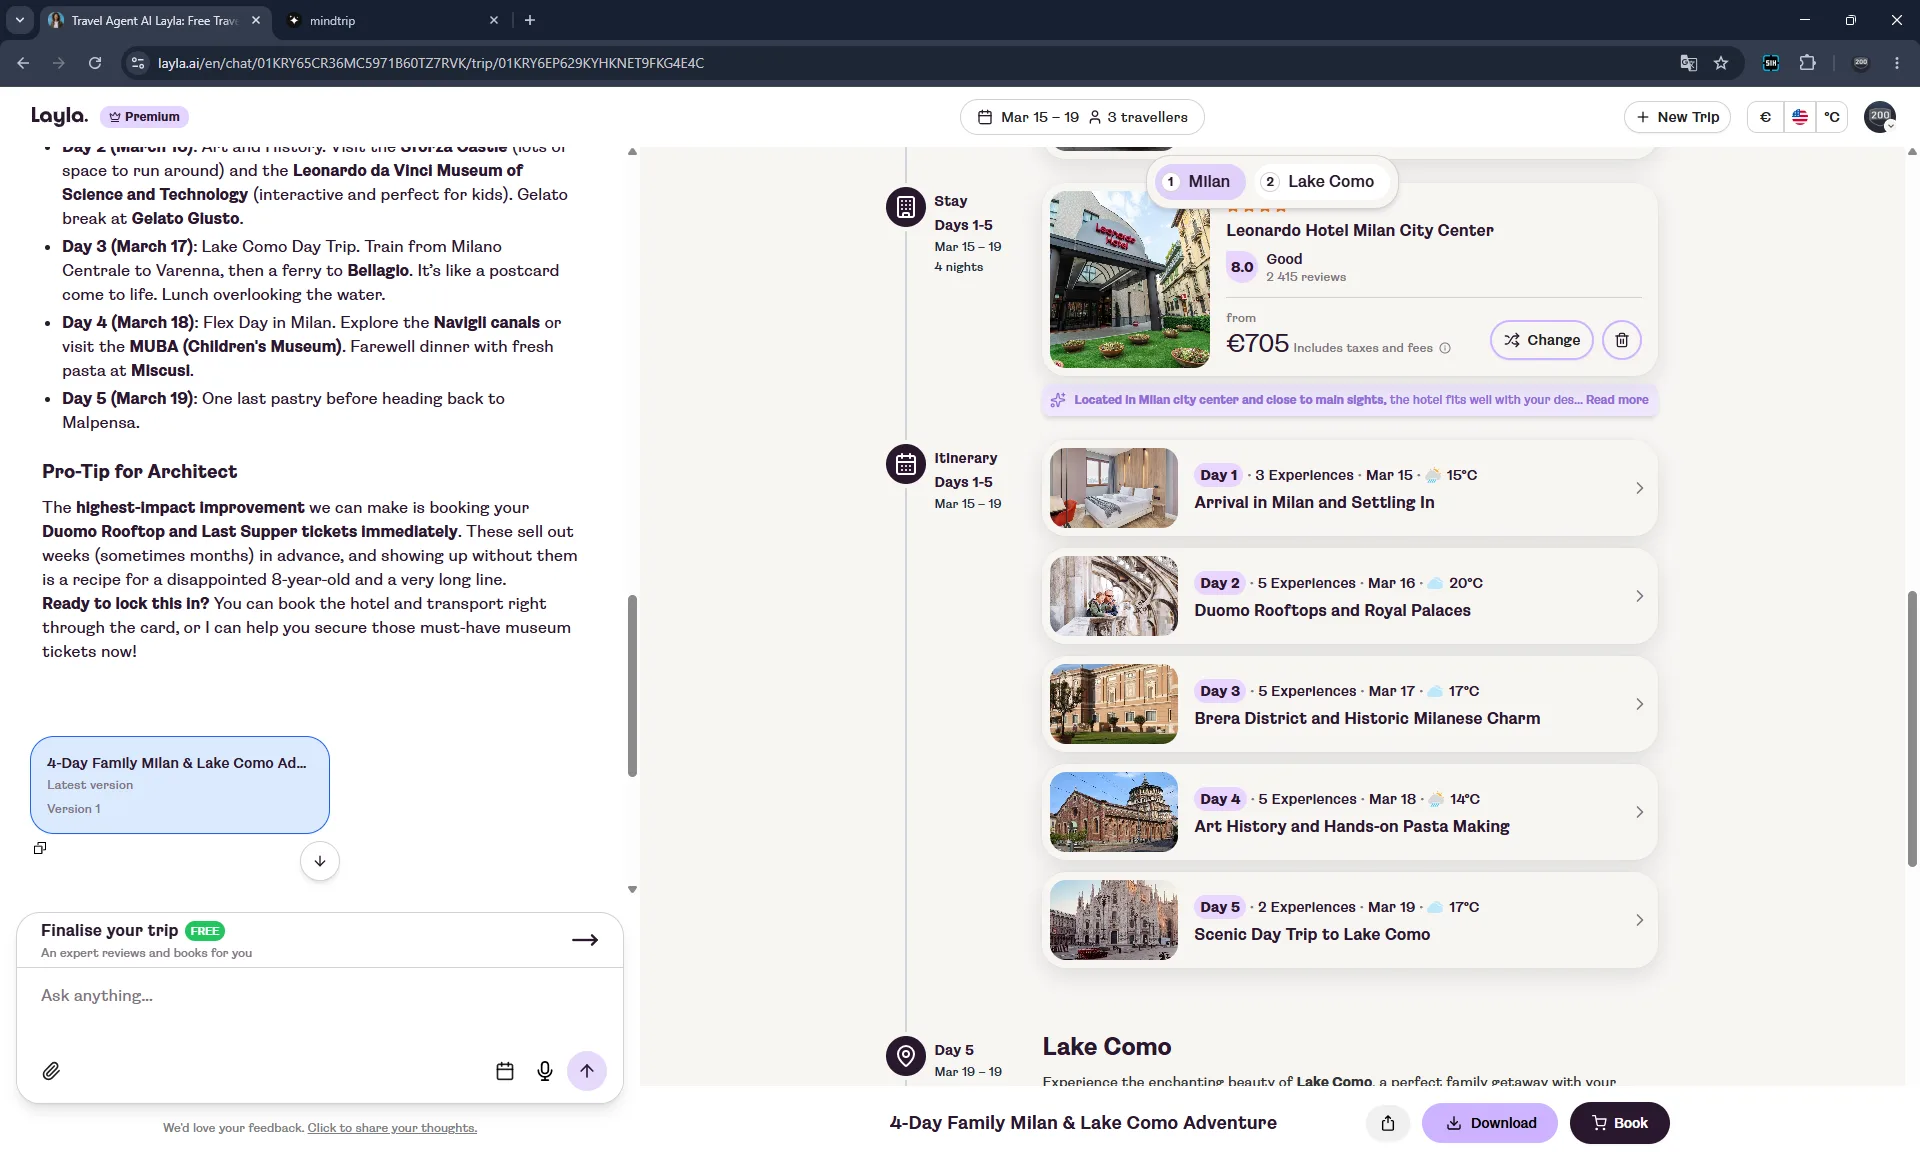This screenshot has width=1920, height=1152.
Task: Attach a file with paperclip icon
Action: pos(51,1071)
